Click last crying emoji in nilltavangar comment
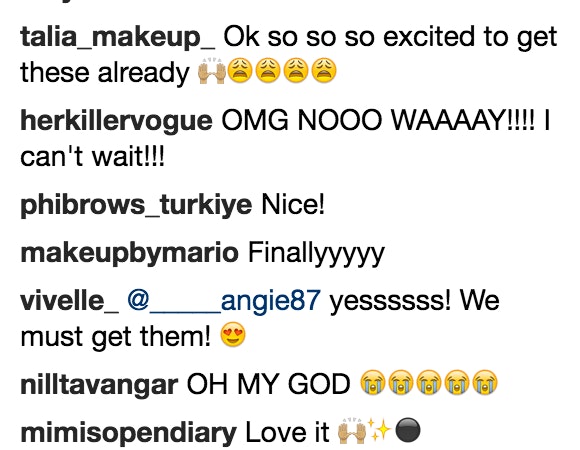The height and width of the screenshot is (450, 580). (485, 382)
